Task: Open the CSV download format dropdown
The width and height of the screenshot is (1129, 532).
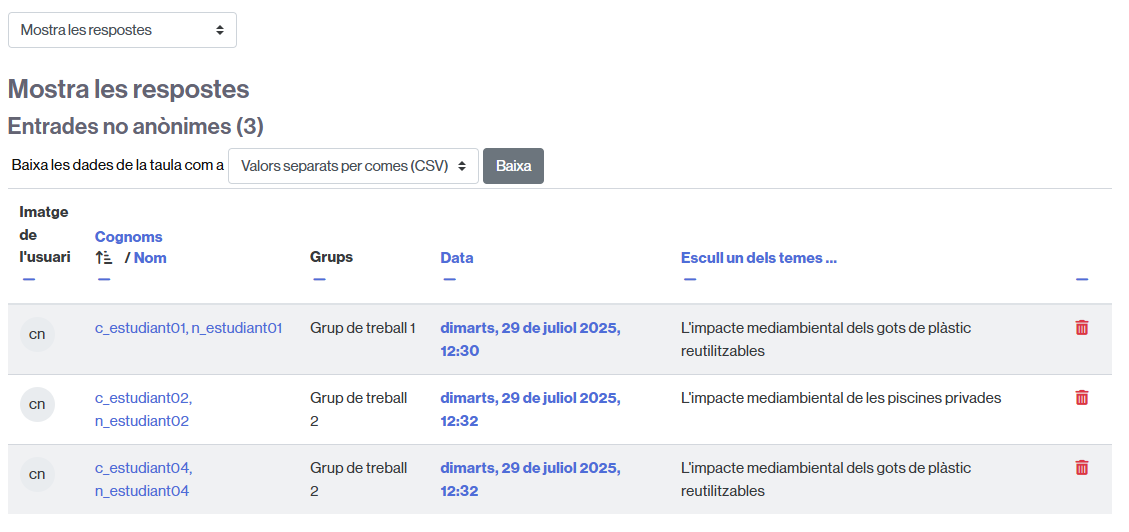Action: pyautogui.click(x=354, y=166)
